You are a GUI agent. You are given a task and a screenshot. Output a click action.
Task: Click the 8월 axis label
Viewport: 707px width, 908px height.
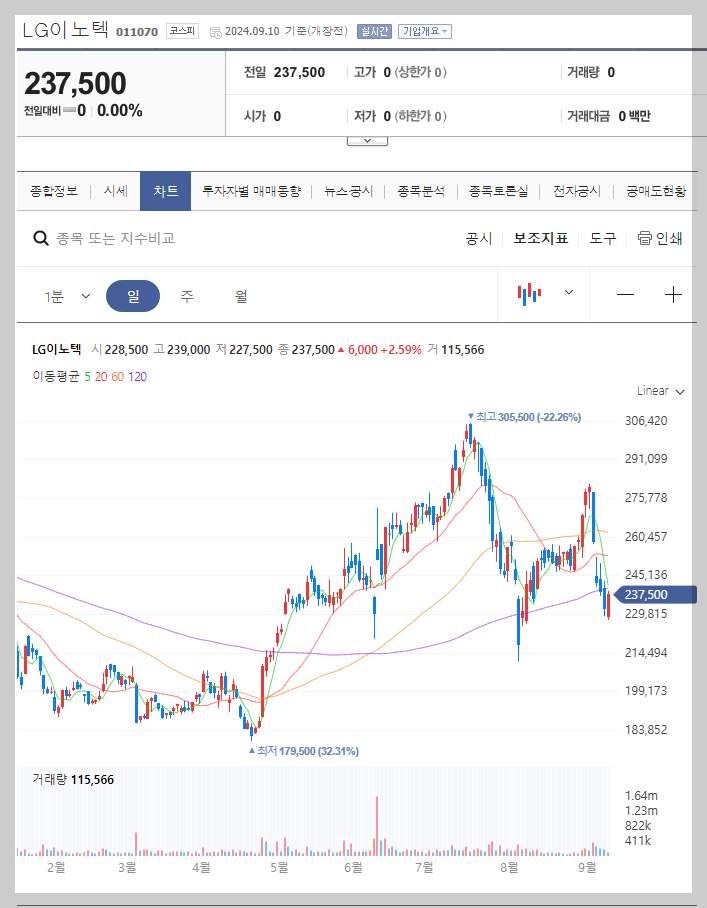pos(510,867)
